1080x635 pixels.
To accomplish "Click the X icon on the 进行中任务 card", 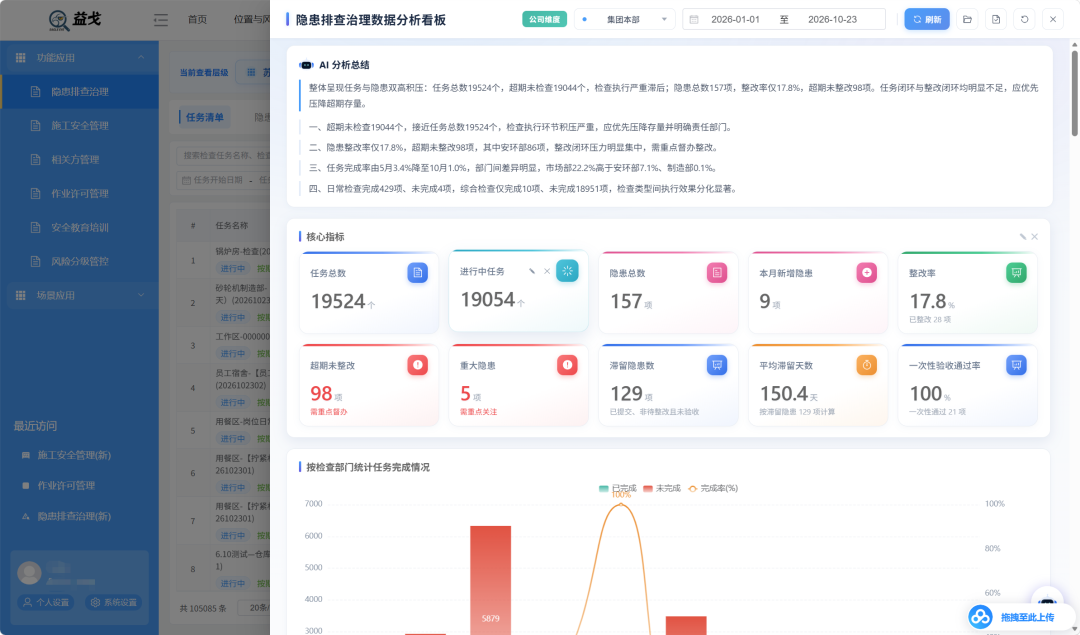I will pos(547,271).
